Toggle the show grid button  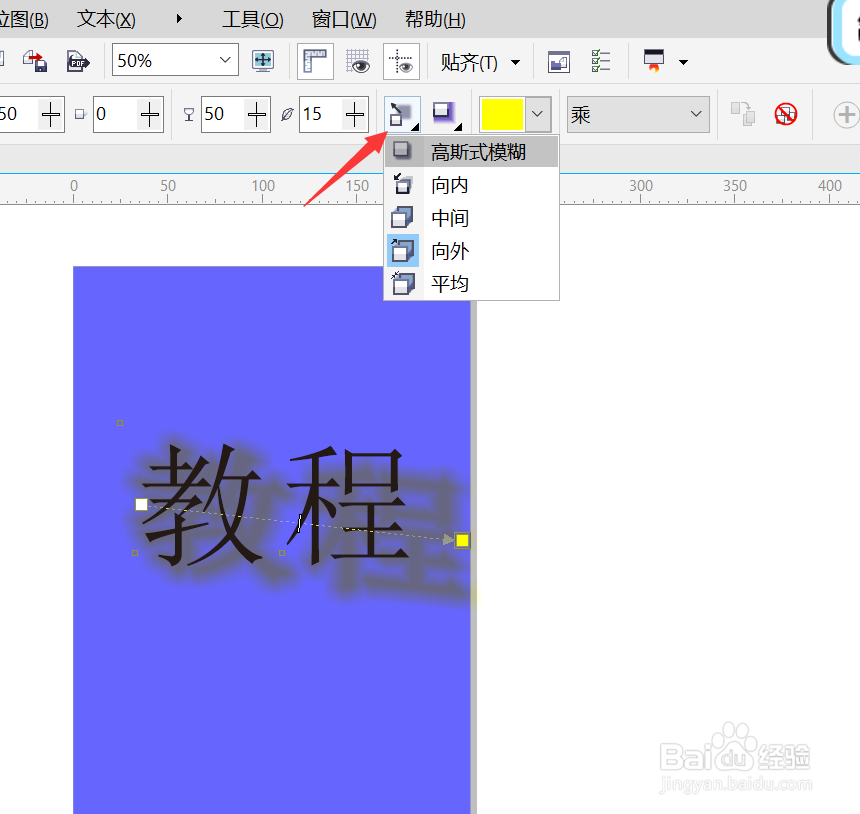(x=358, y=61)
